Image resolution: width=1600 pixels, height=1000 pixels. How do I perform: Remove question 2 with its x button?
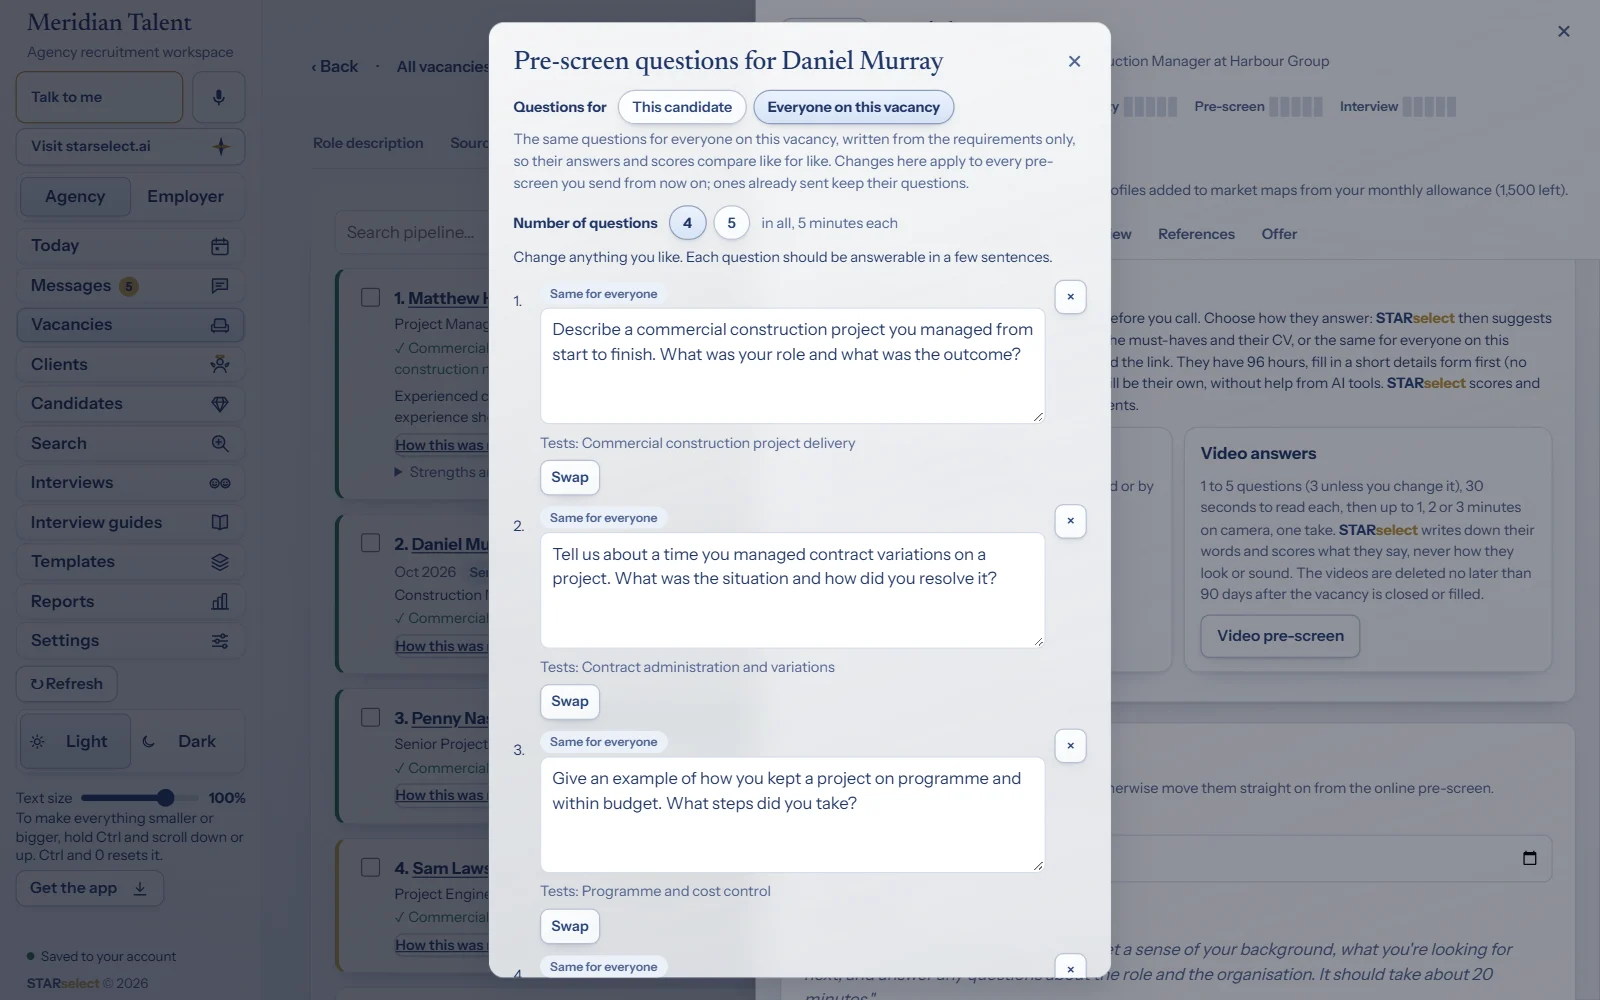1070,521
